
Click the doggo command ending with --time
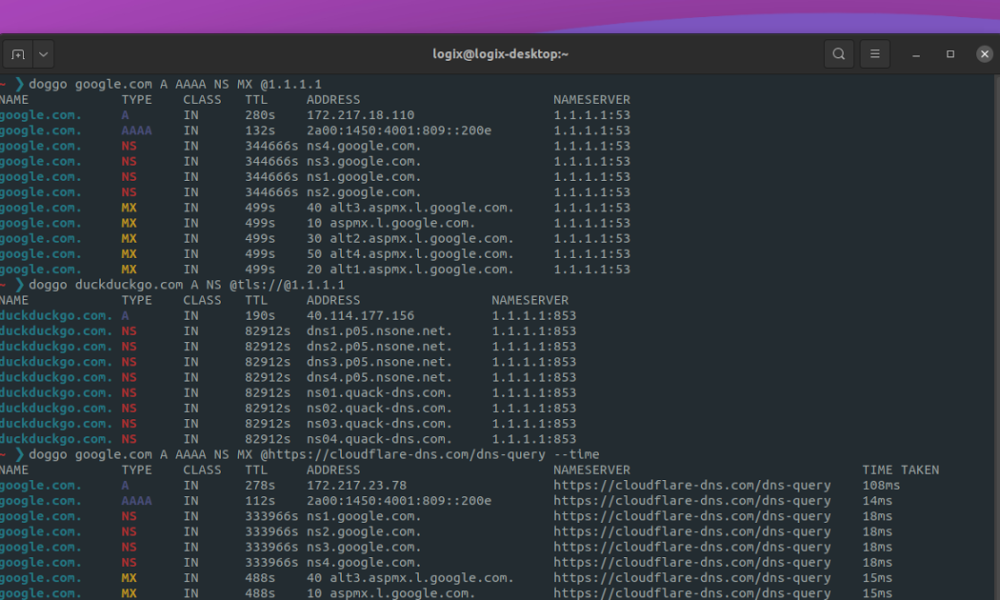click(x=314, y=455)
